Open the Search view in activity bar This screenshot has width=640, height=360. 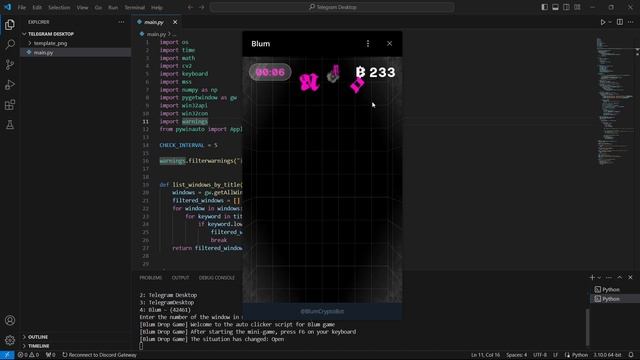pyautogui.click(x=10, y=44)
